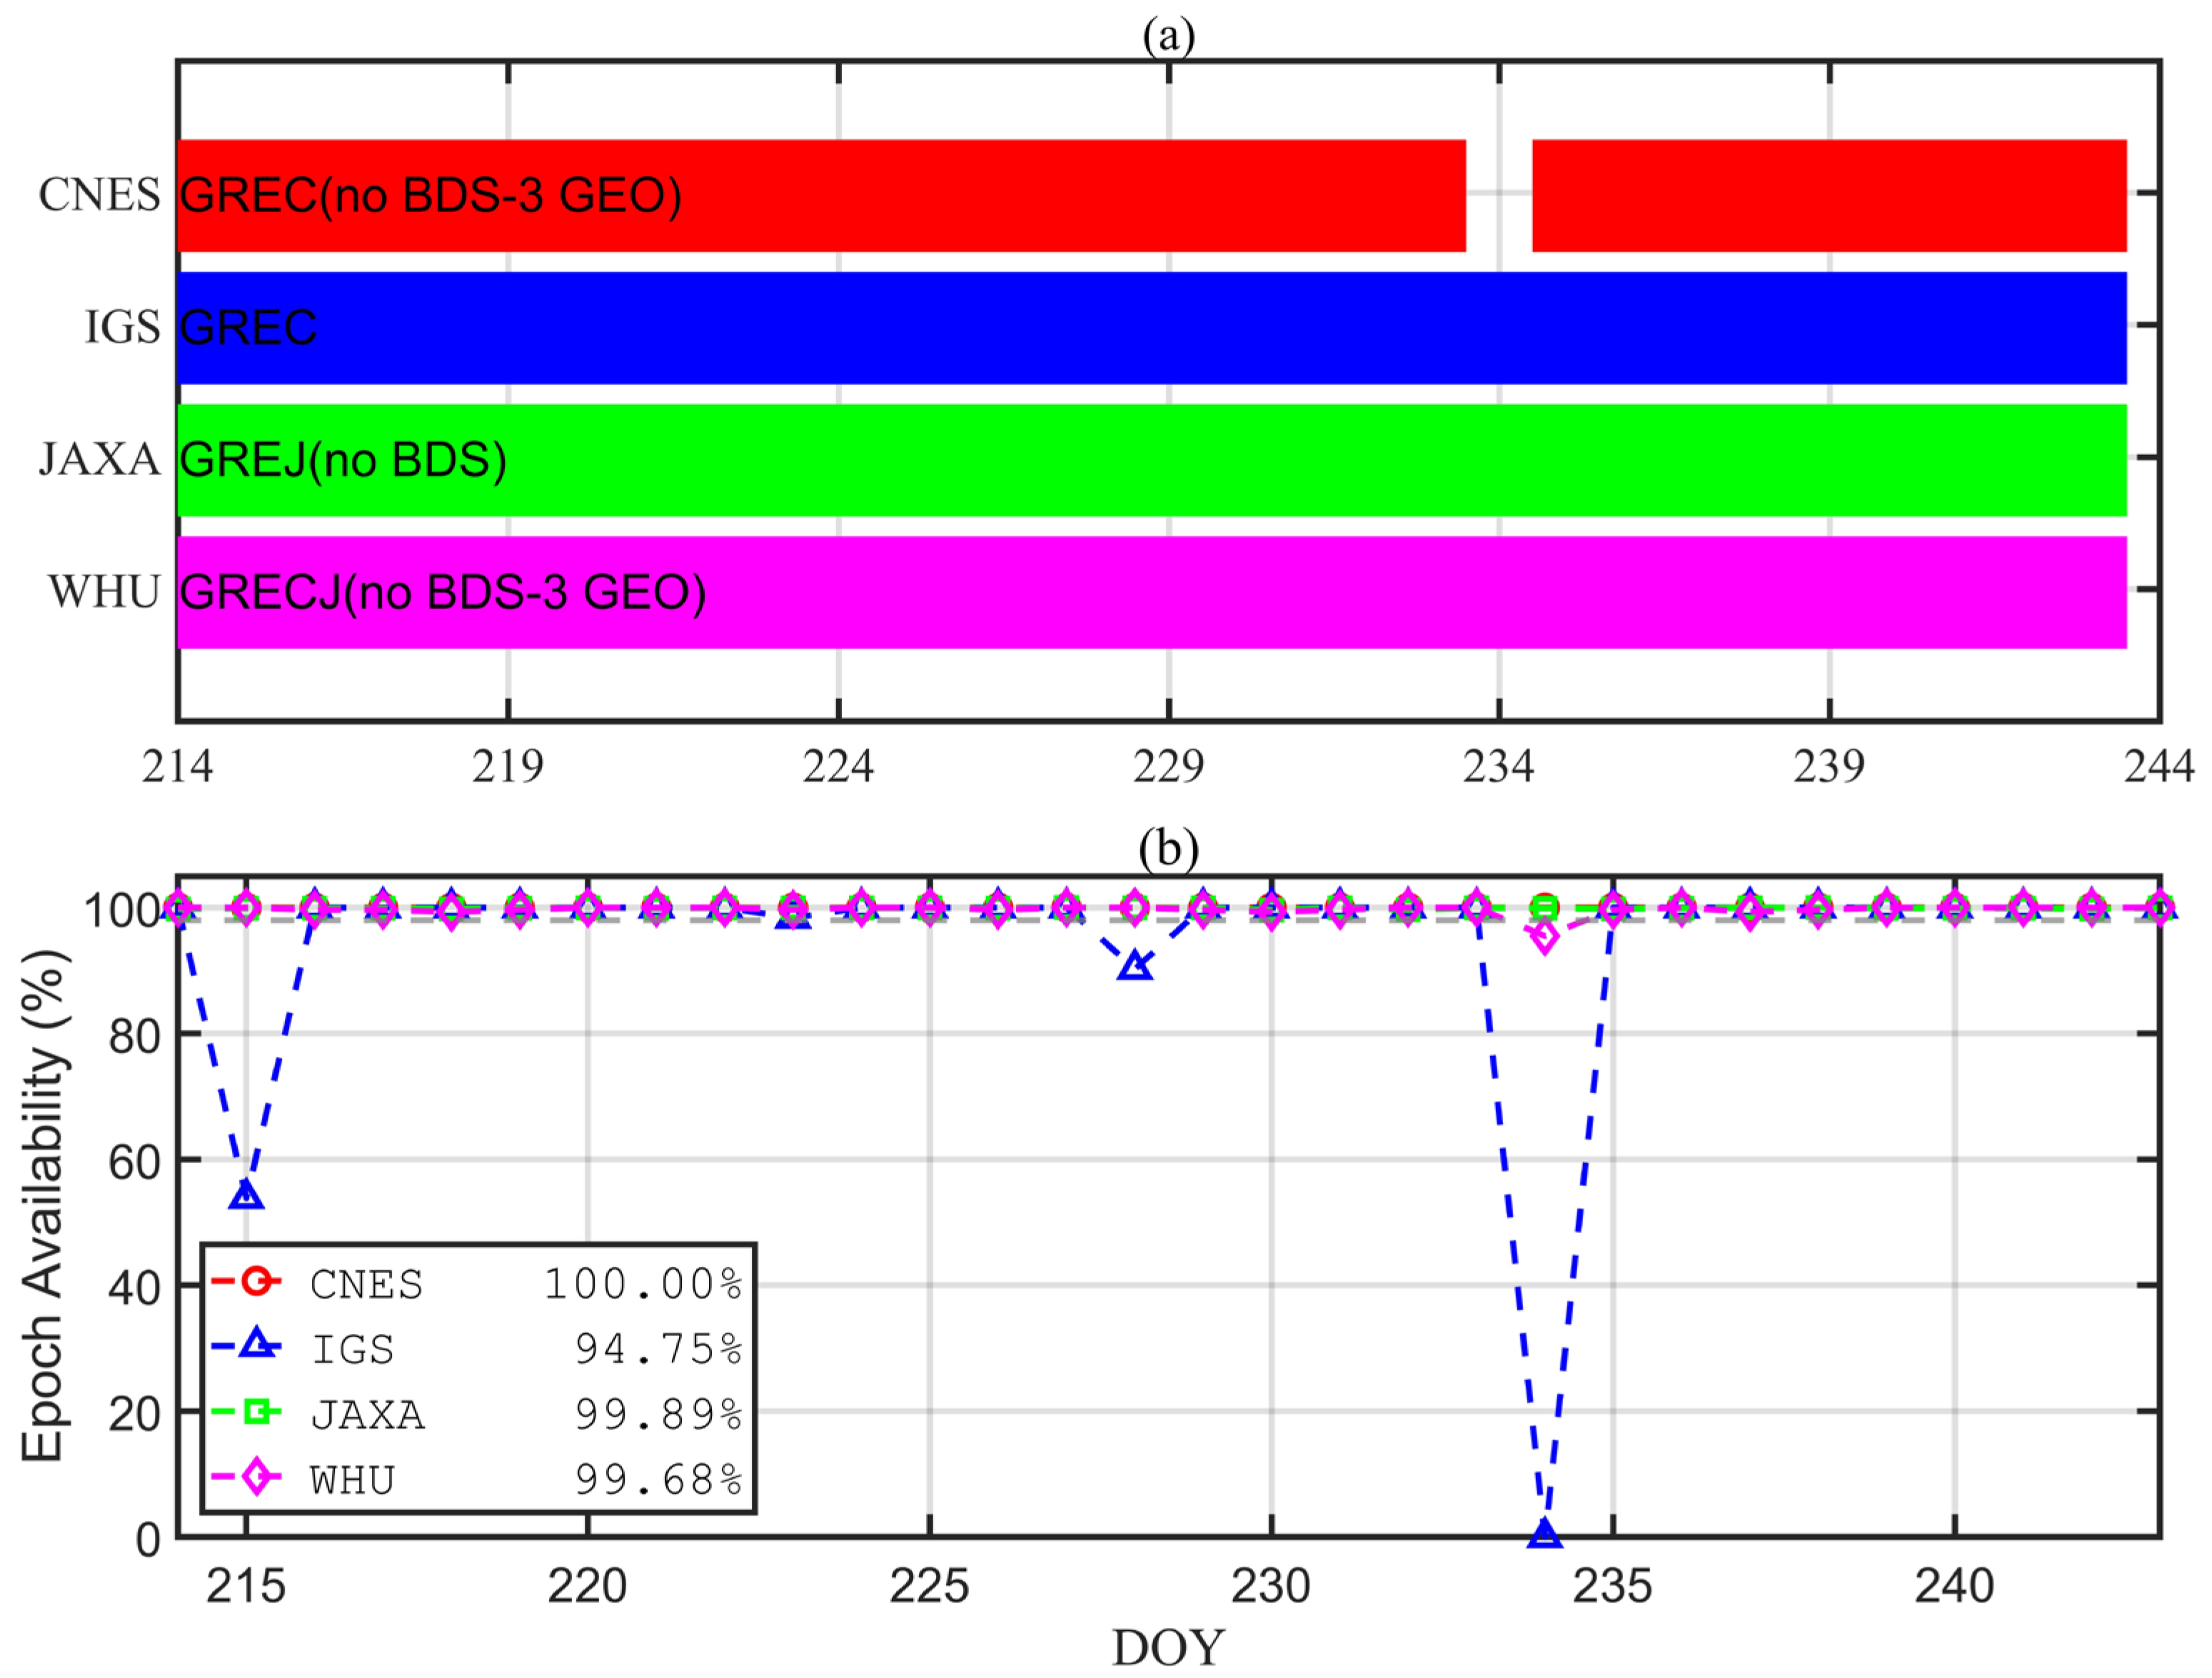Click IGS triangle marker near 90 percent
The height and width of the screenshot is (1678, 2212).
point(1135,966)
